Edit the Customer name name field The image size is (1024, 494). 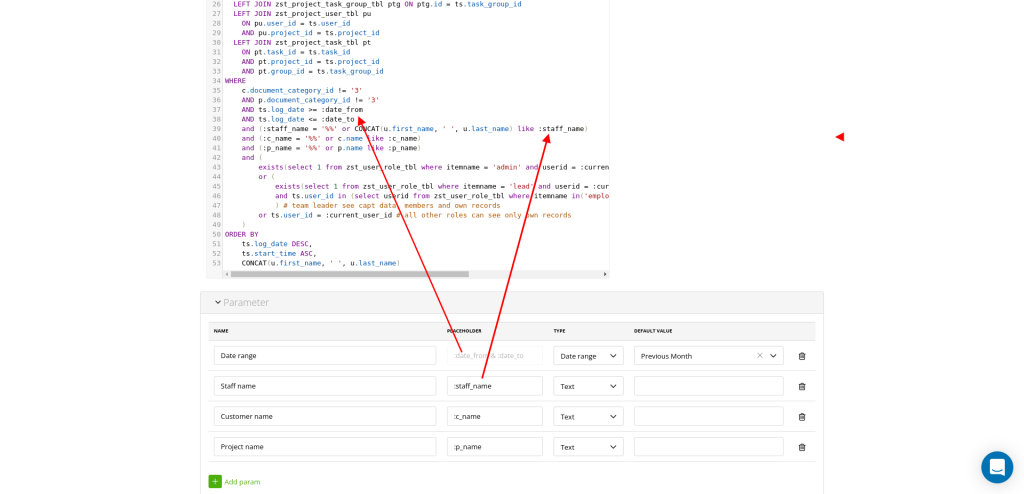(x=325, y=416)
